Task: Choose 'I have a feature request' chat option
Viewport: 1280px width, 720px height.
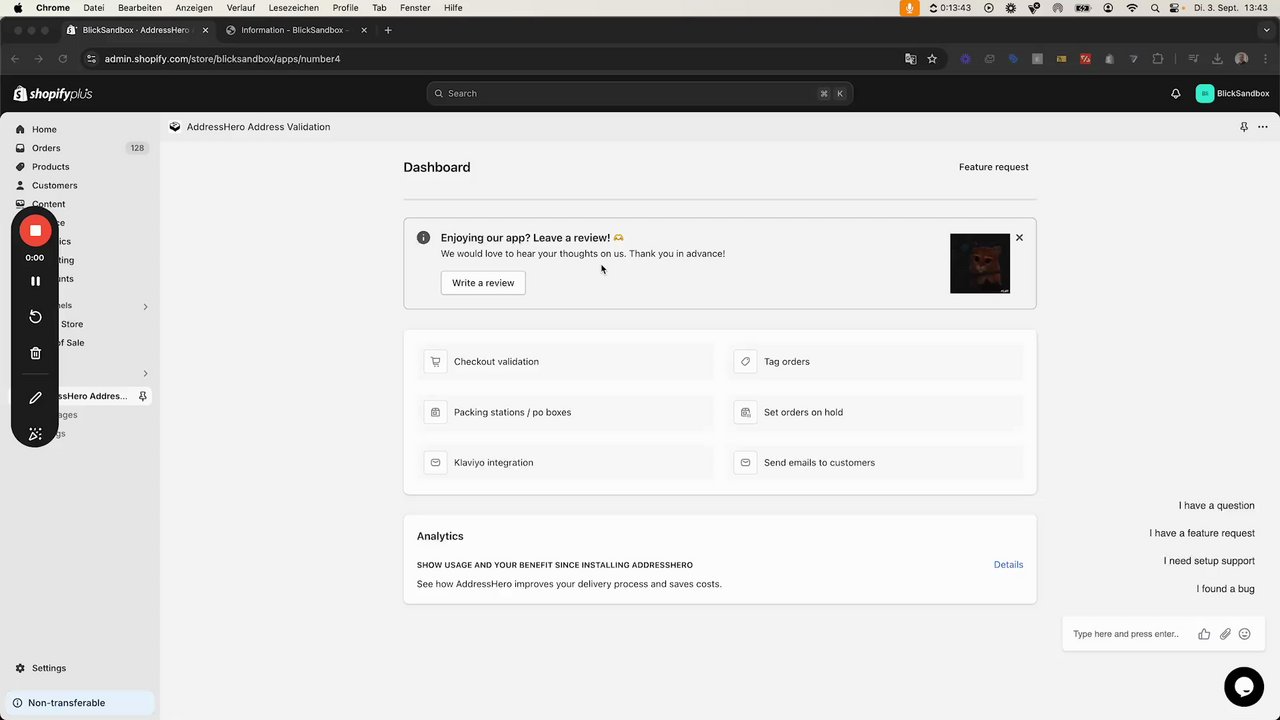Action: 1202,534
